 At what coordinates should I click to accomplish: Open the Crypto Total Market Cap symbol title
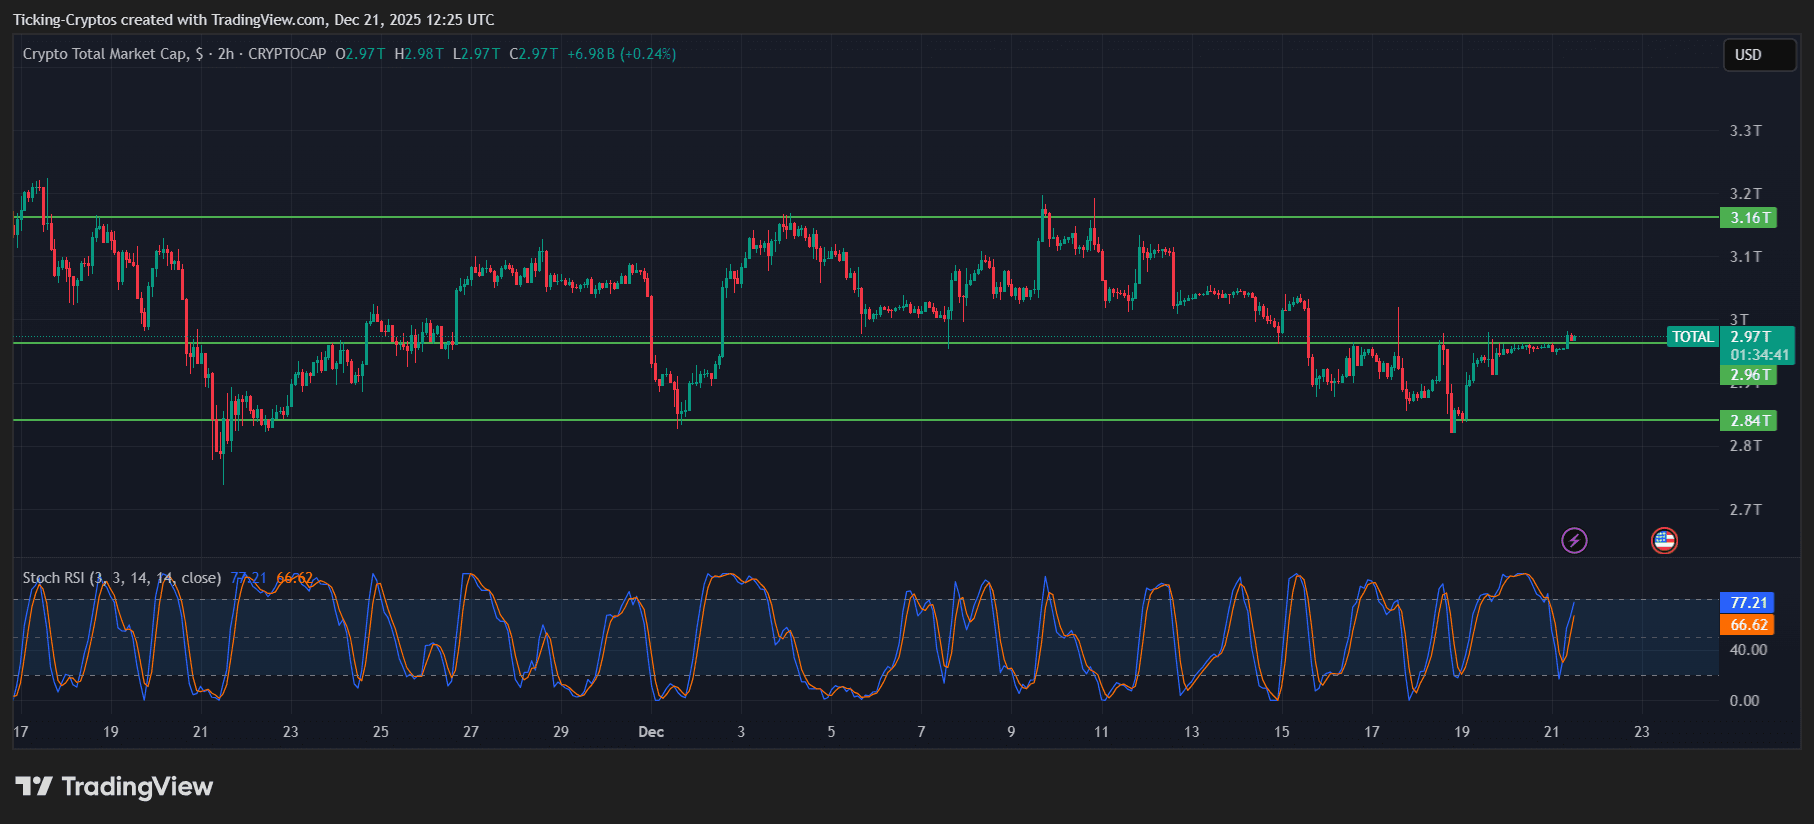point(104,54)
